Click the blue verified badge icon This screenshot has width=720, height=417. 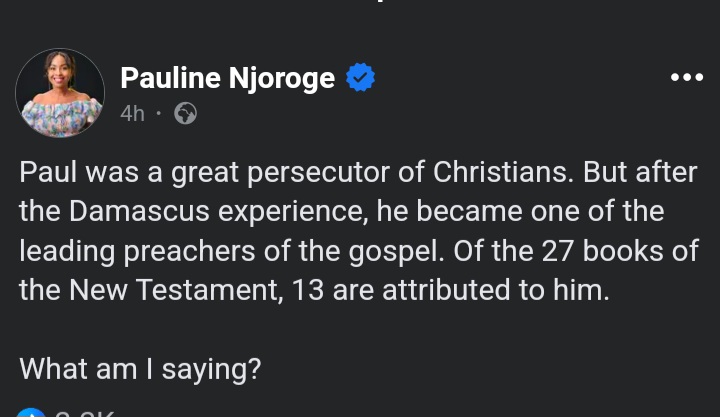tap(360, 78)
